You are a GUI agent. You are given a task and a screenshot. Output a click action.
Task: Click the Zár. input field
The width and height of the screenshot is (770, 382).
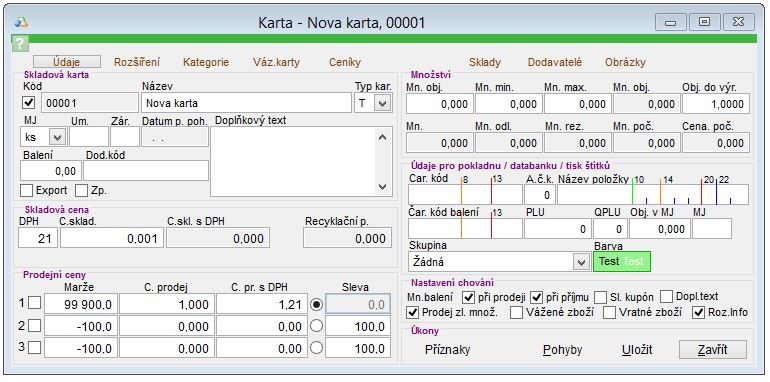pyautogui.click(x=125, y=137)
